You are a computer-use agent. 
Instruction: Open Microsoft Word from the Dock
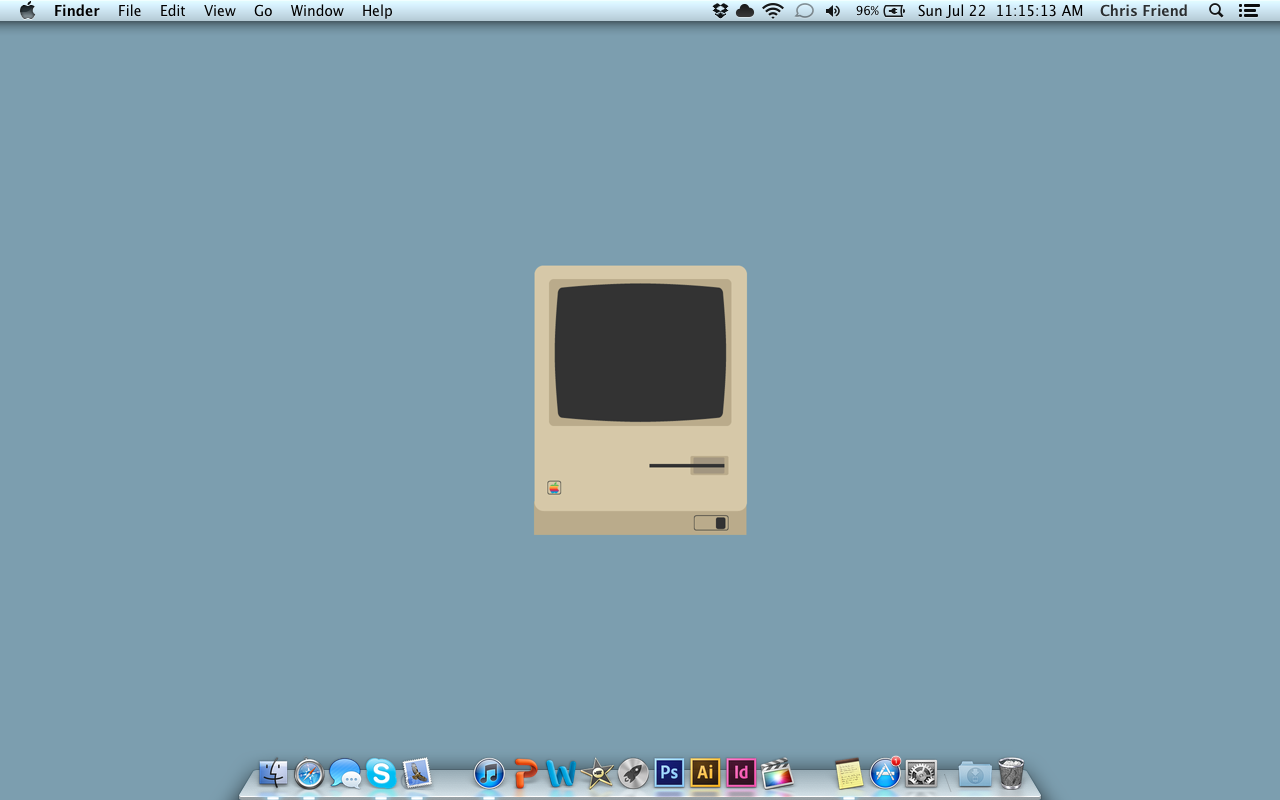(x=561, y=773)
